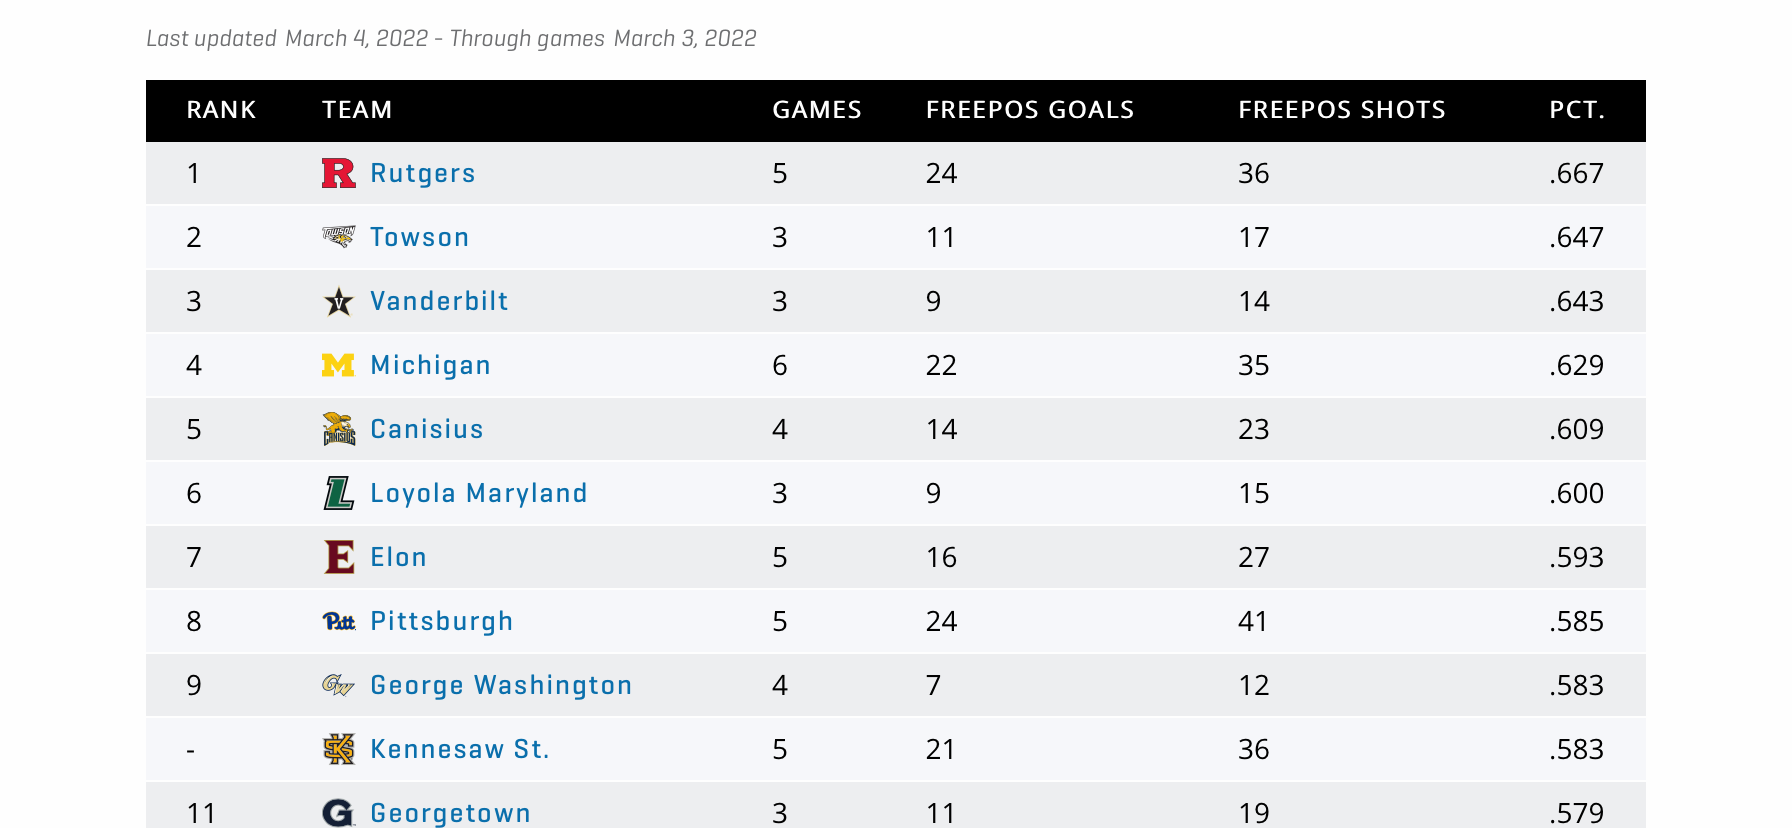Click the FREEPOS SHOTS column header
The height and width of the screenshot is (828, 1792).
1341,110
